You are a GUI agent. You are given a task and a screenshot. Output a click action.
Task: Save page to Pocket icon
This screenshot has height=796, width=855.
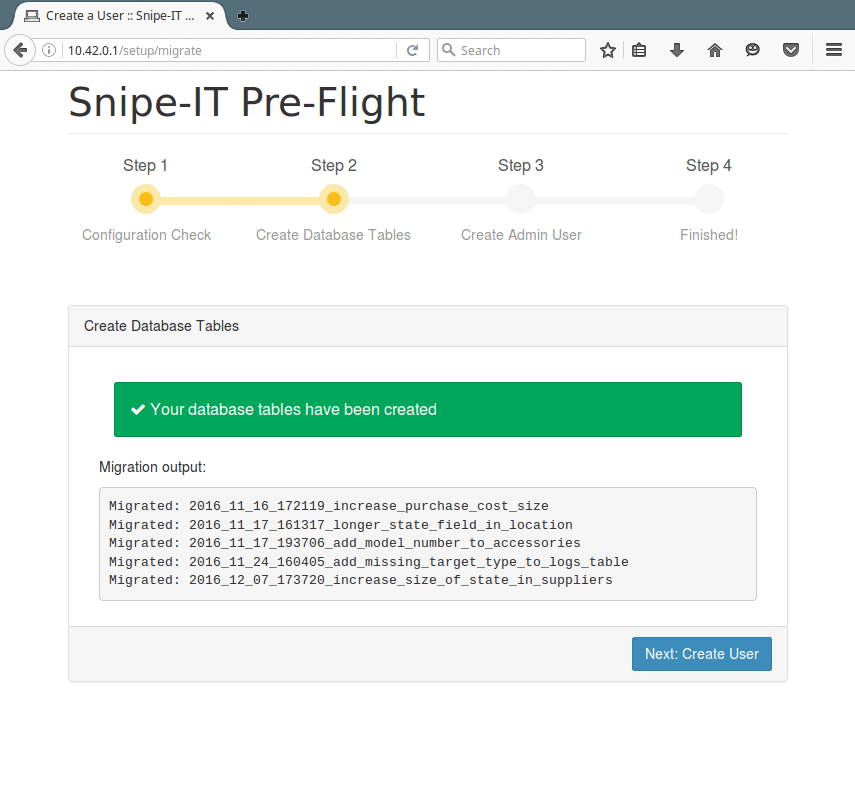click(x=791, y=50)
